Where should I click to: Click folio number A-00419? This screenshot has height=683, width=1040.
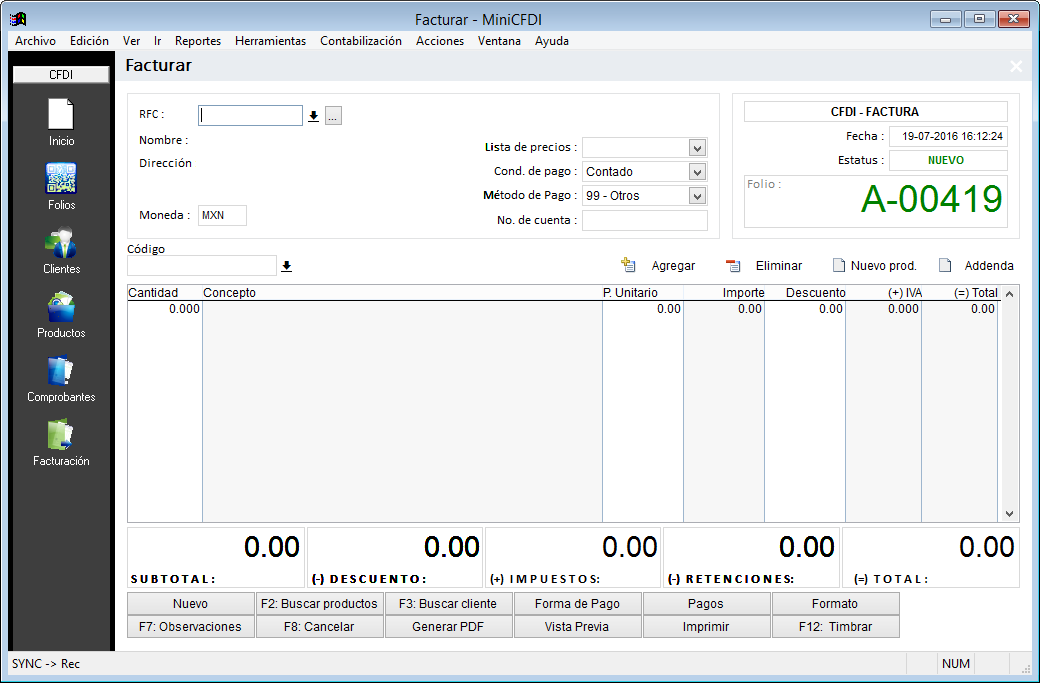(x=932, y=199)
